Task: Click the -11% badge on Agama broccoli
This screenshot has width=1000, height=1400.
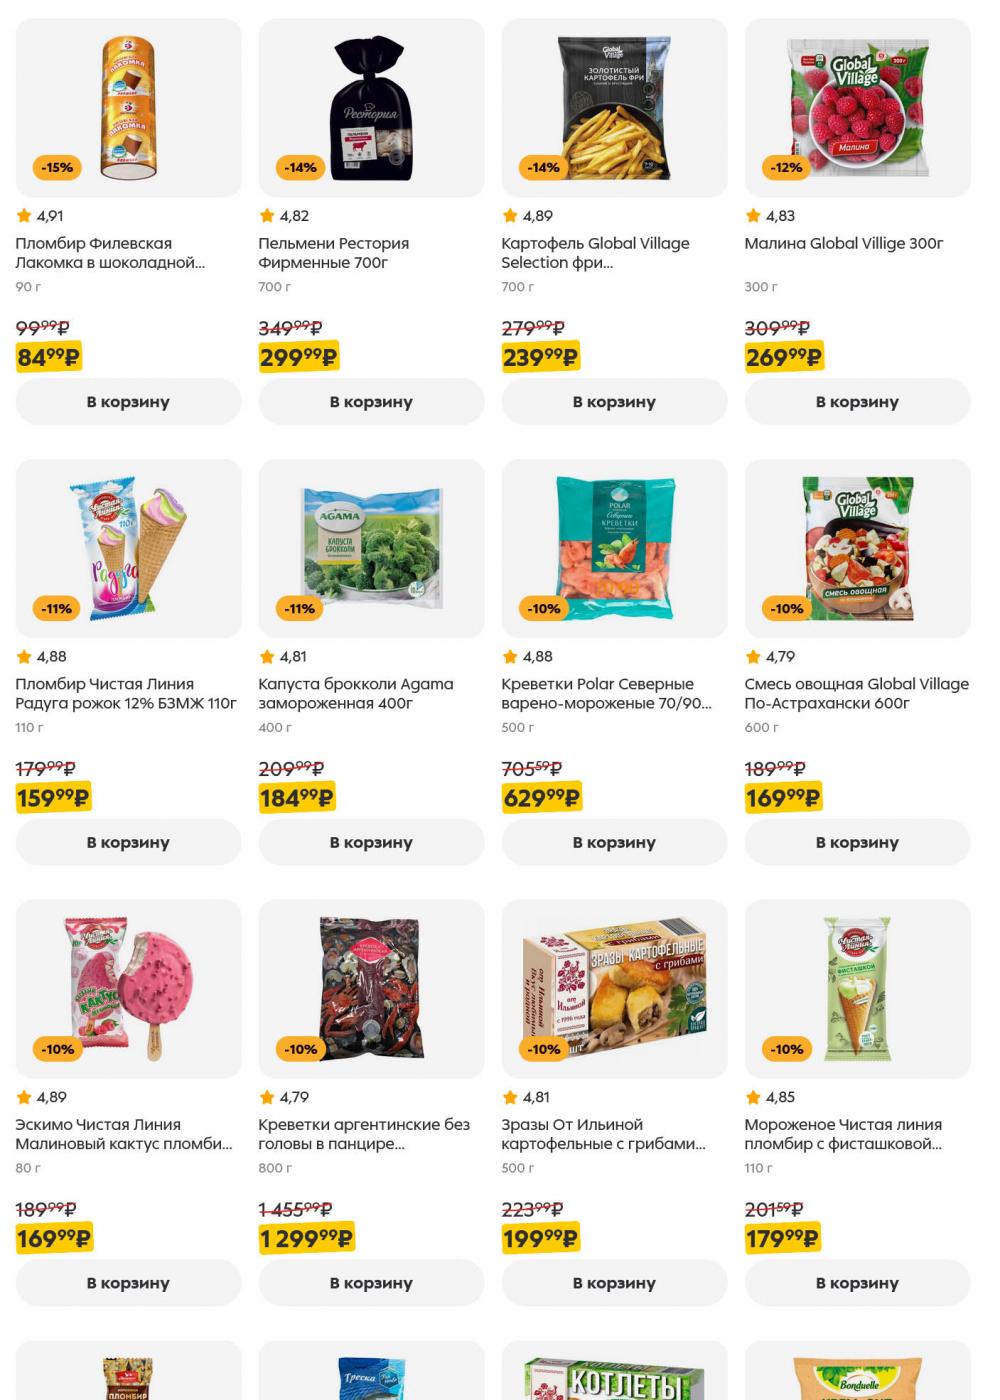Action: point(301,608)
